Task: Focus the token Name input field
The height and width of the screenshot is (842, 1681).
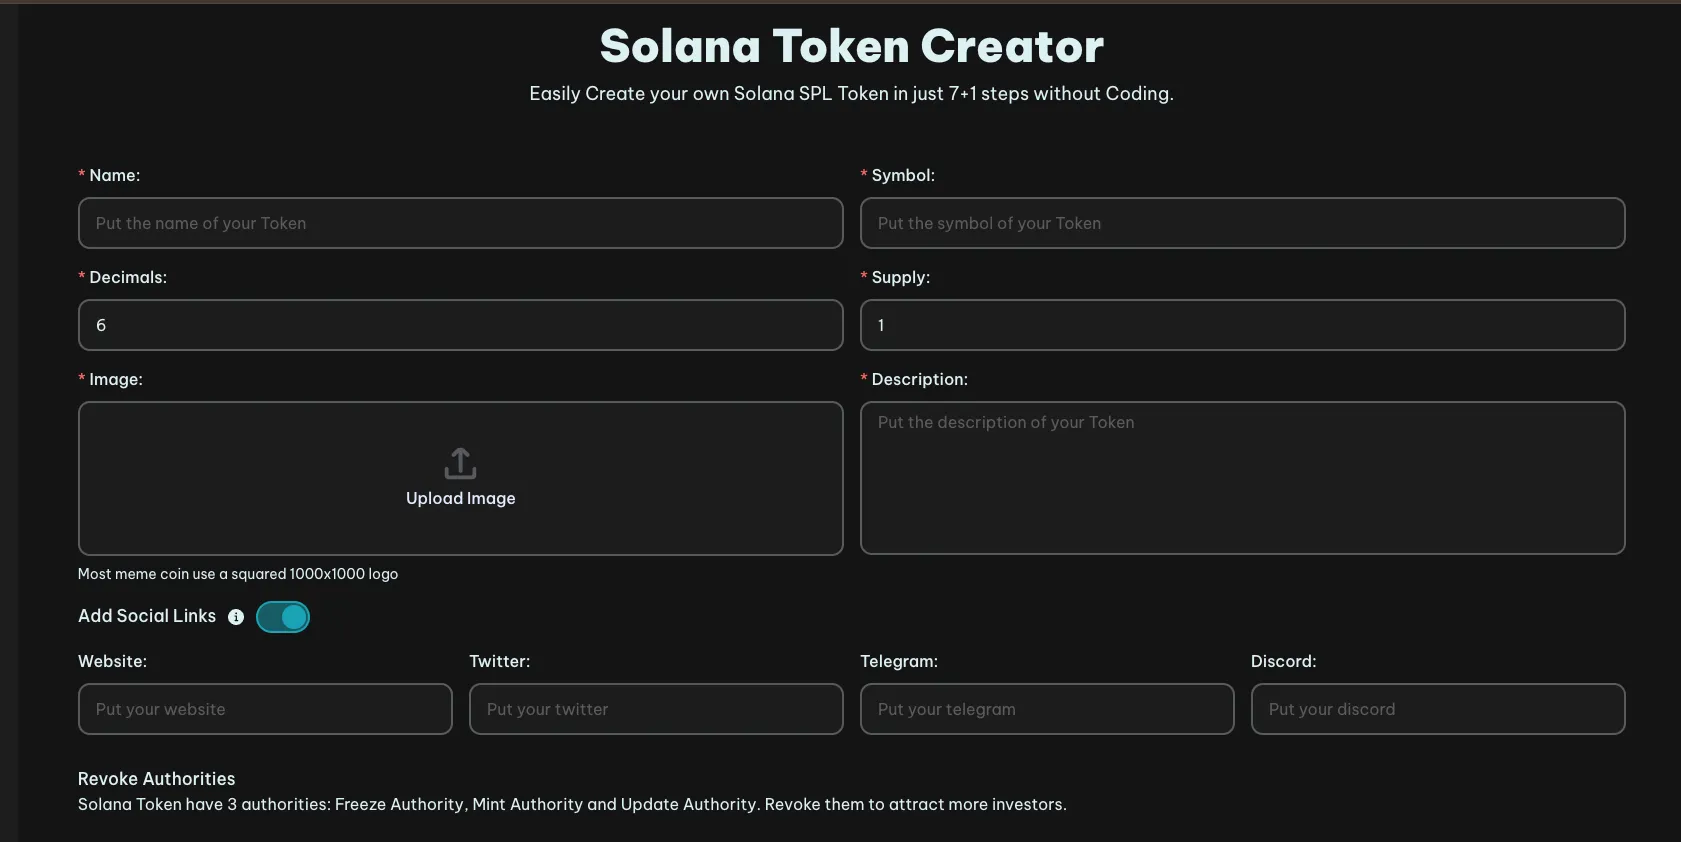Action: coord(460,223)
